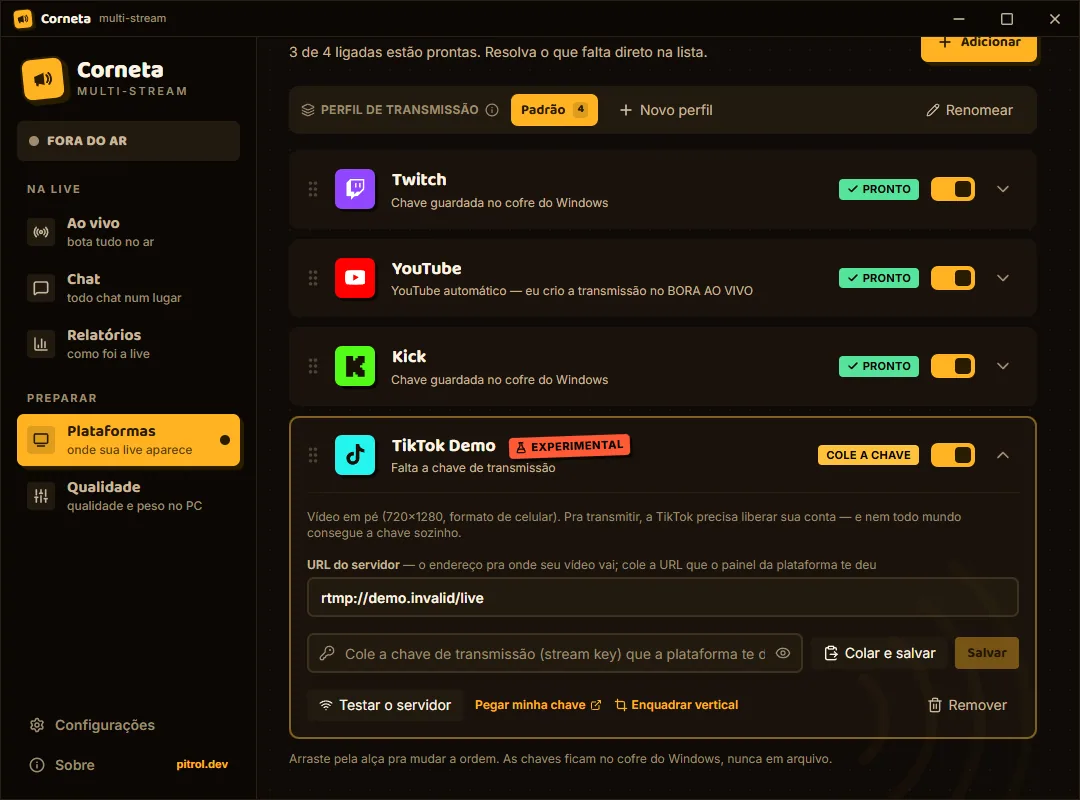Click the Corneta megaphone logo in sidebar
The image size is (1080, 800).
[43, 79]
